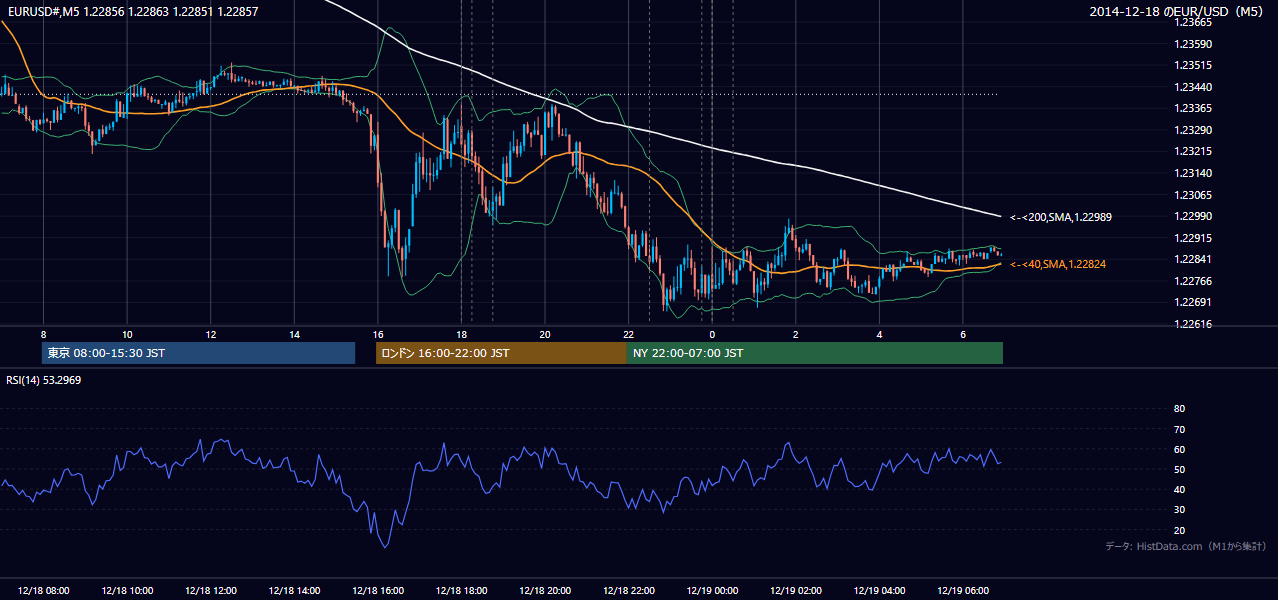Click RSI scale value 80
This screenshot has height=600, width=1278.
(x=1179, y=409)
